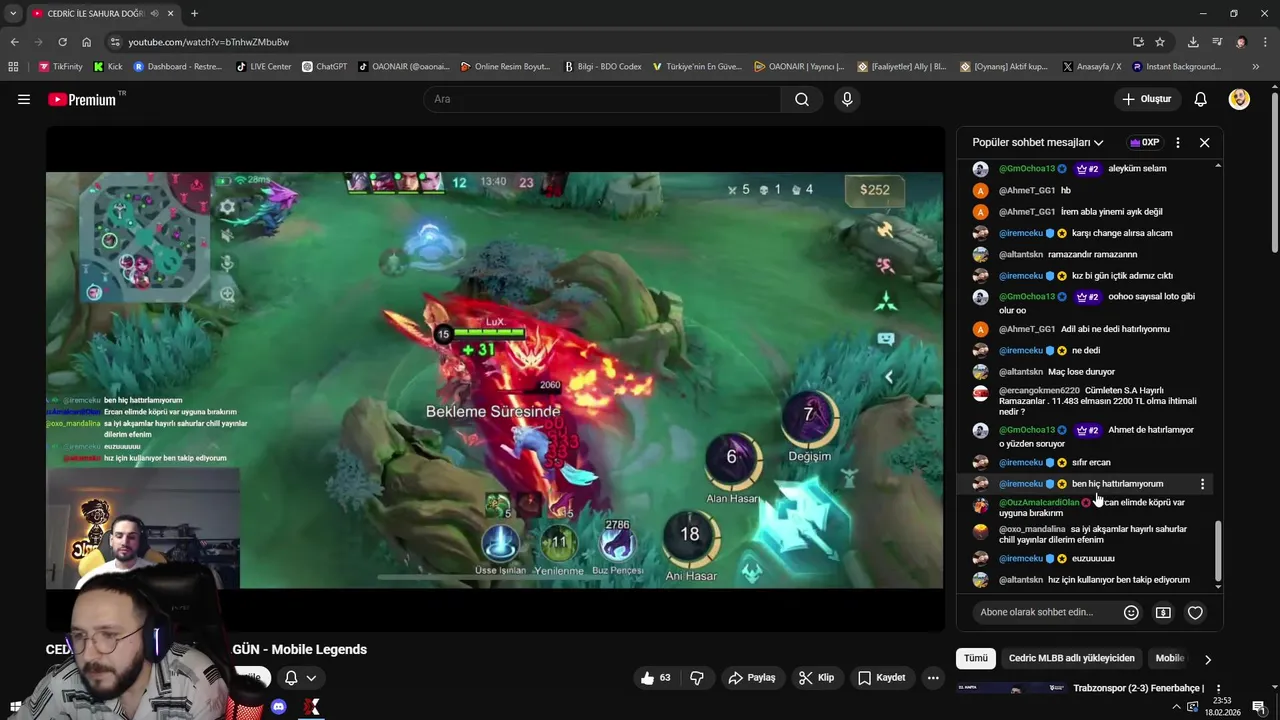
Task: Open the browser home page
Action: 86,42
